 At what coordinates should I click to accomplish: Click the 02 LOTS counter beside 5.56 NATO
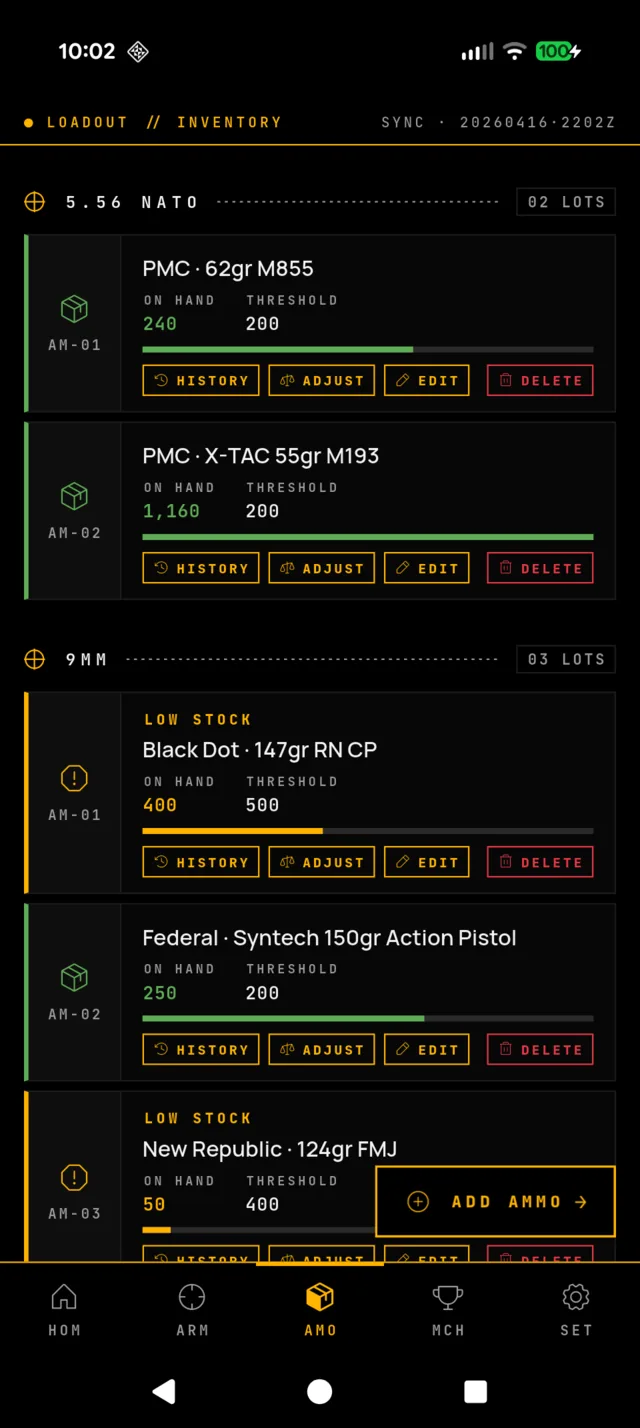pyautogui.click(x=565, y=201)
